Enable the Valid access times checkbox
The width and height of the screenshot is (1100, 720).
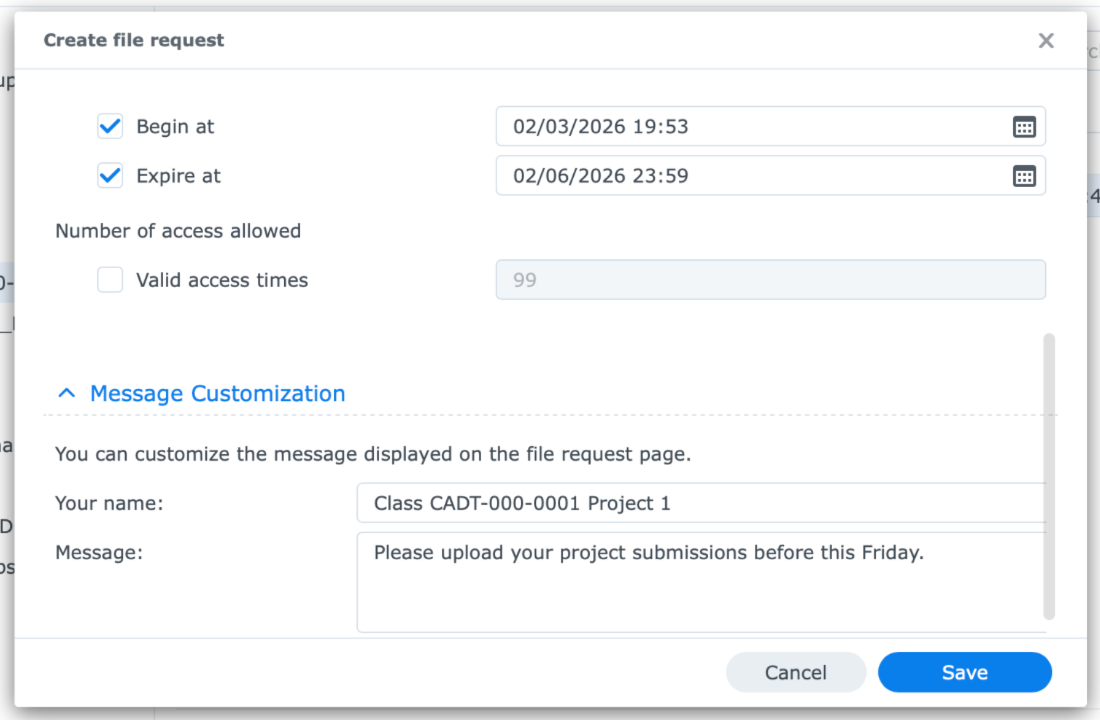tap(110, 280)
